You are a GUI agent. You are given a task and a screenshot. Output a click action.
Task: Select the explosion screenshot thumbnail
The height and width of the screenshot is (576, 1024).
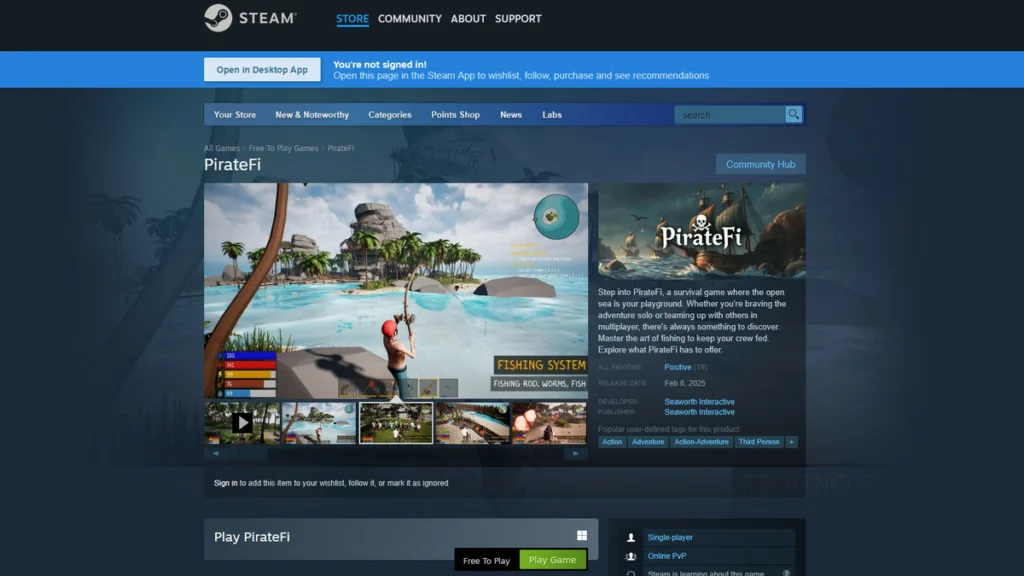tap(549, 421)
